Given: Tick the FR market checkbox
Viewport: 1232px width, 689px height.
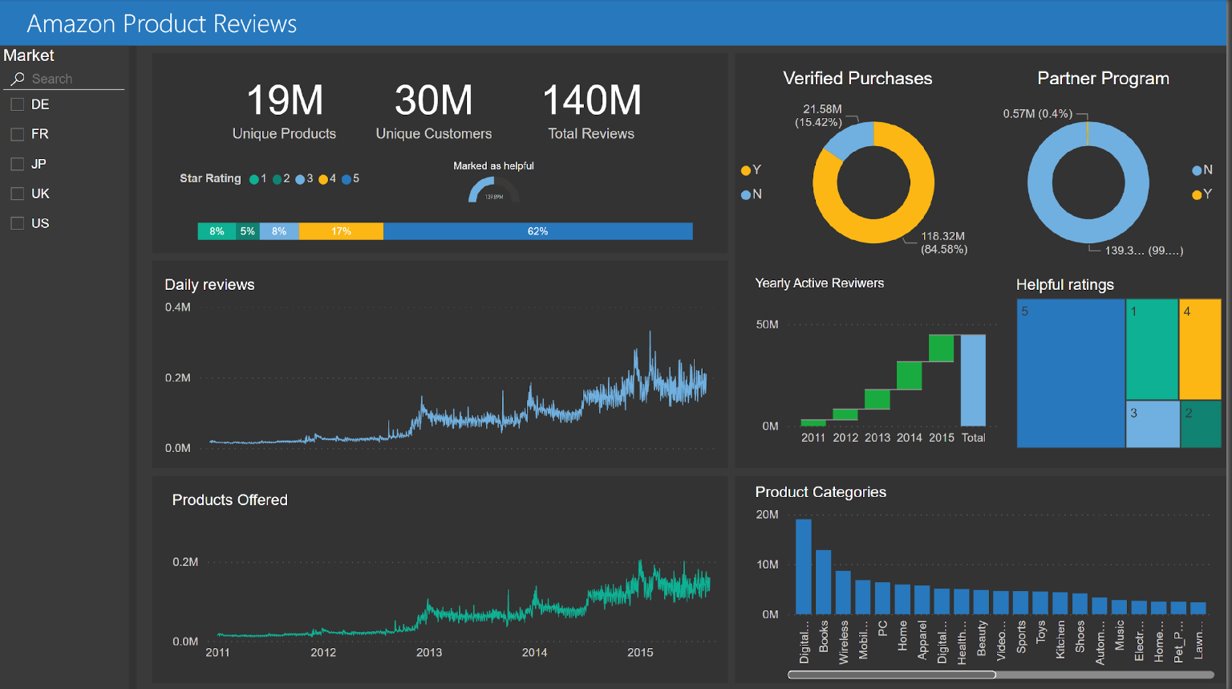Looking at the screenshot, I should click(17, 134).
